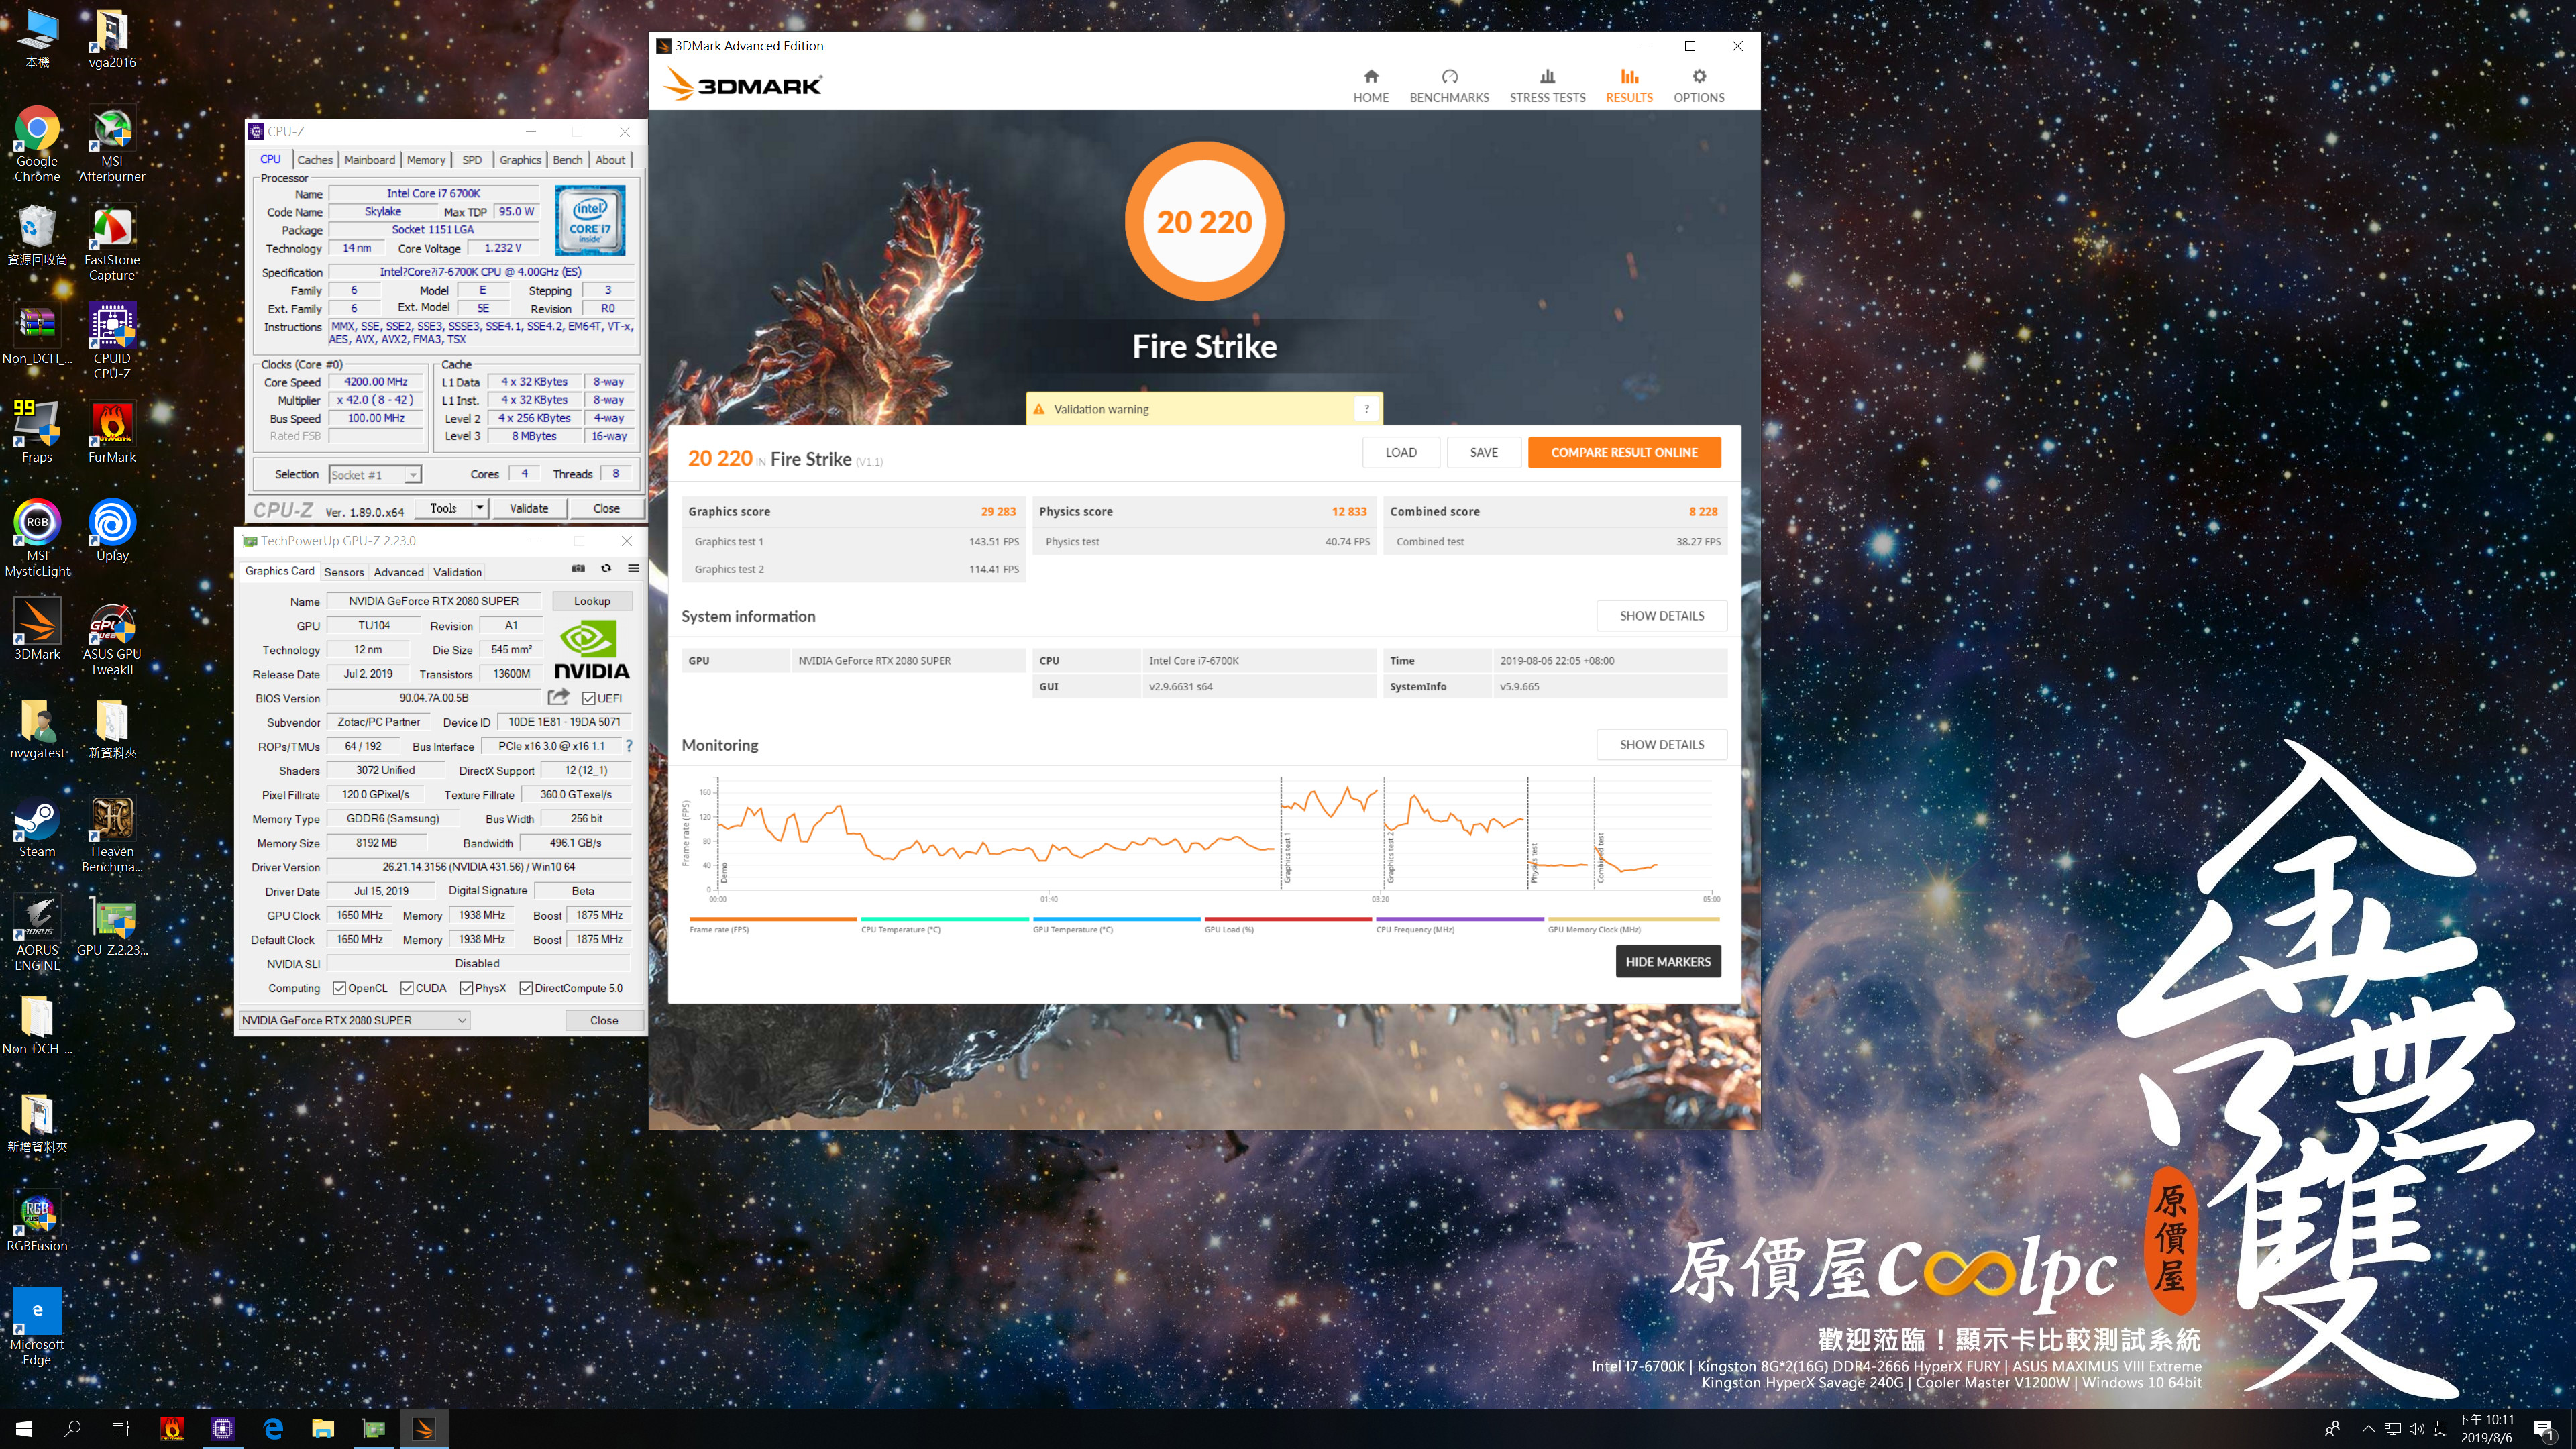Click SHOW DETAILS for Monitoring
Screen dimensions: 2576x1449
(1662, 745)
